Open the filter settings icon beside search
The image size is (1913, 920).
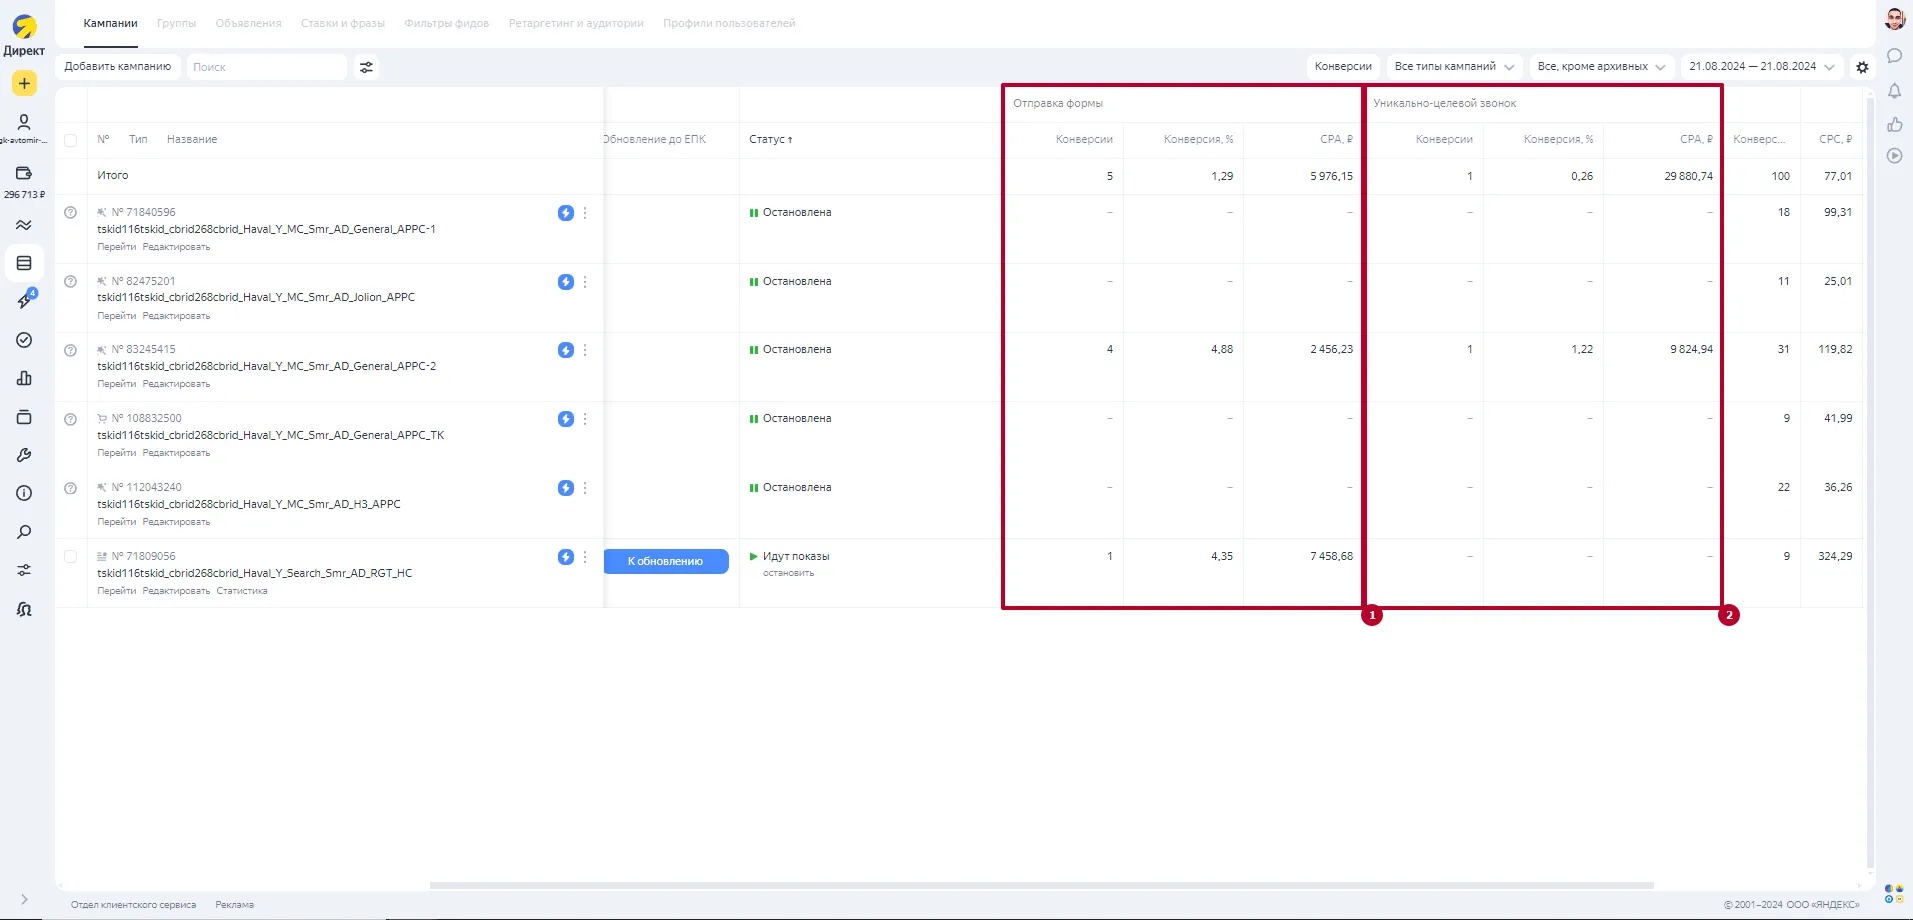coord(366,67)
